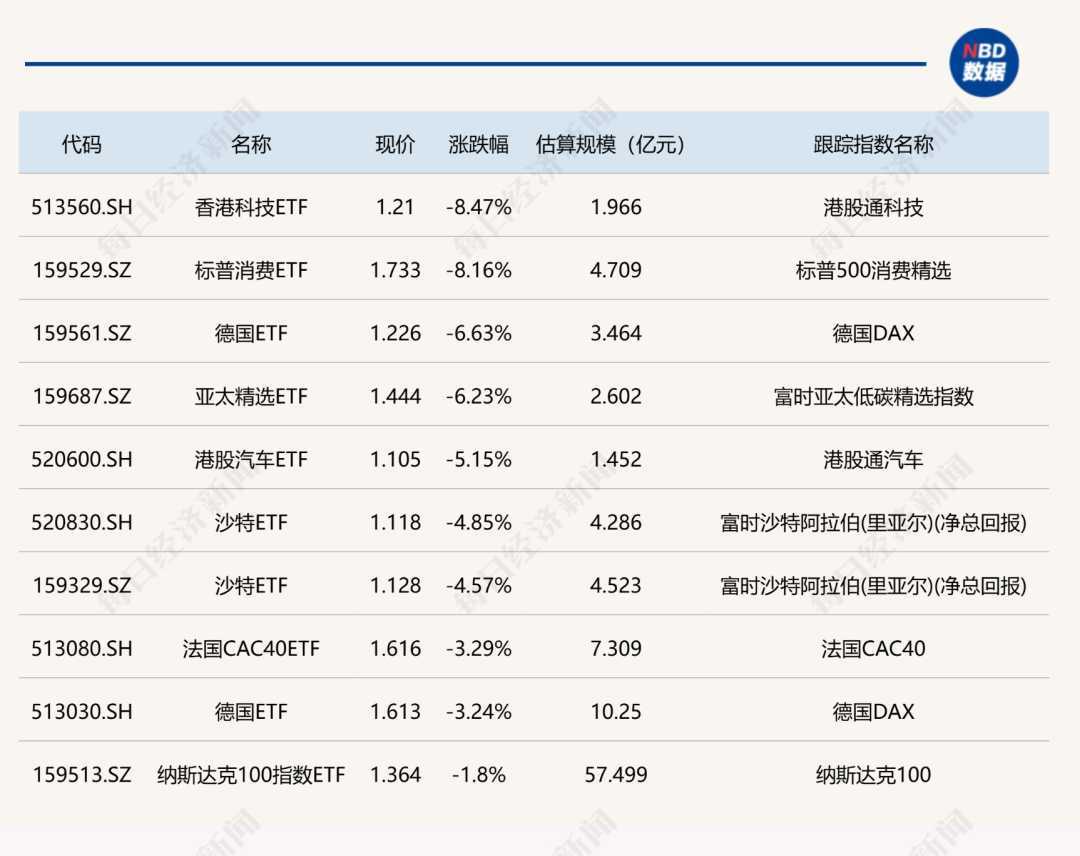Select the 标普消费ETF name cell
The image size is (1080, 856).
pyautogui.click(x=251, y=270)
